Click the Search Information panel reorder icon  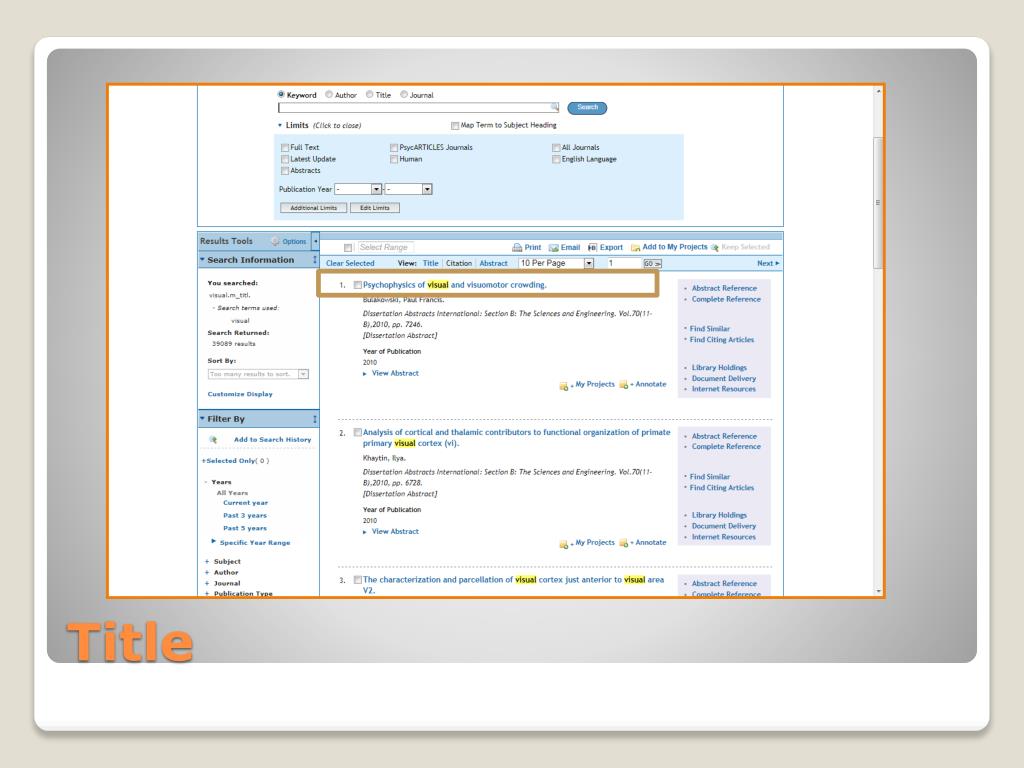pos(315,260)
